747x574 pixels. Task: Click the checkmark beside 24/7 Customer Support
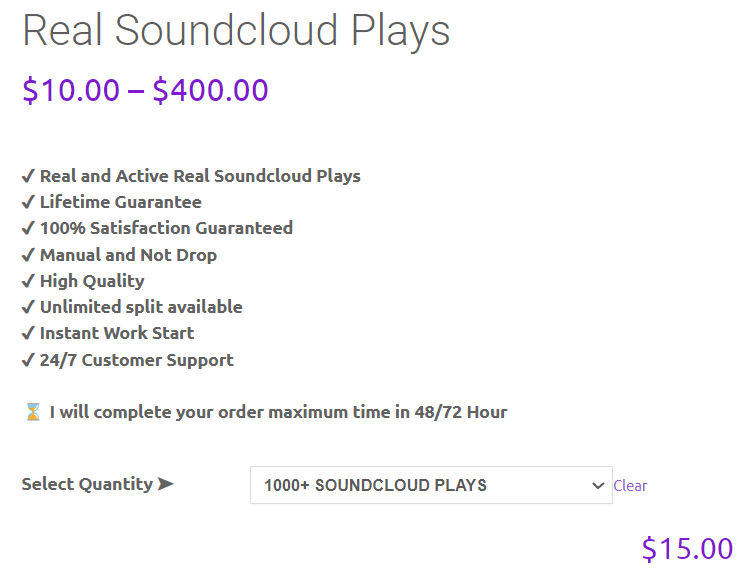pos(28,360)
